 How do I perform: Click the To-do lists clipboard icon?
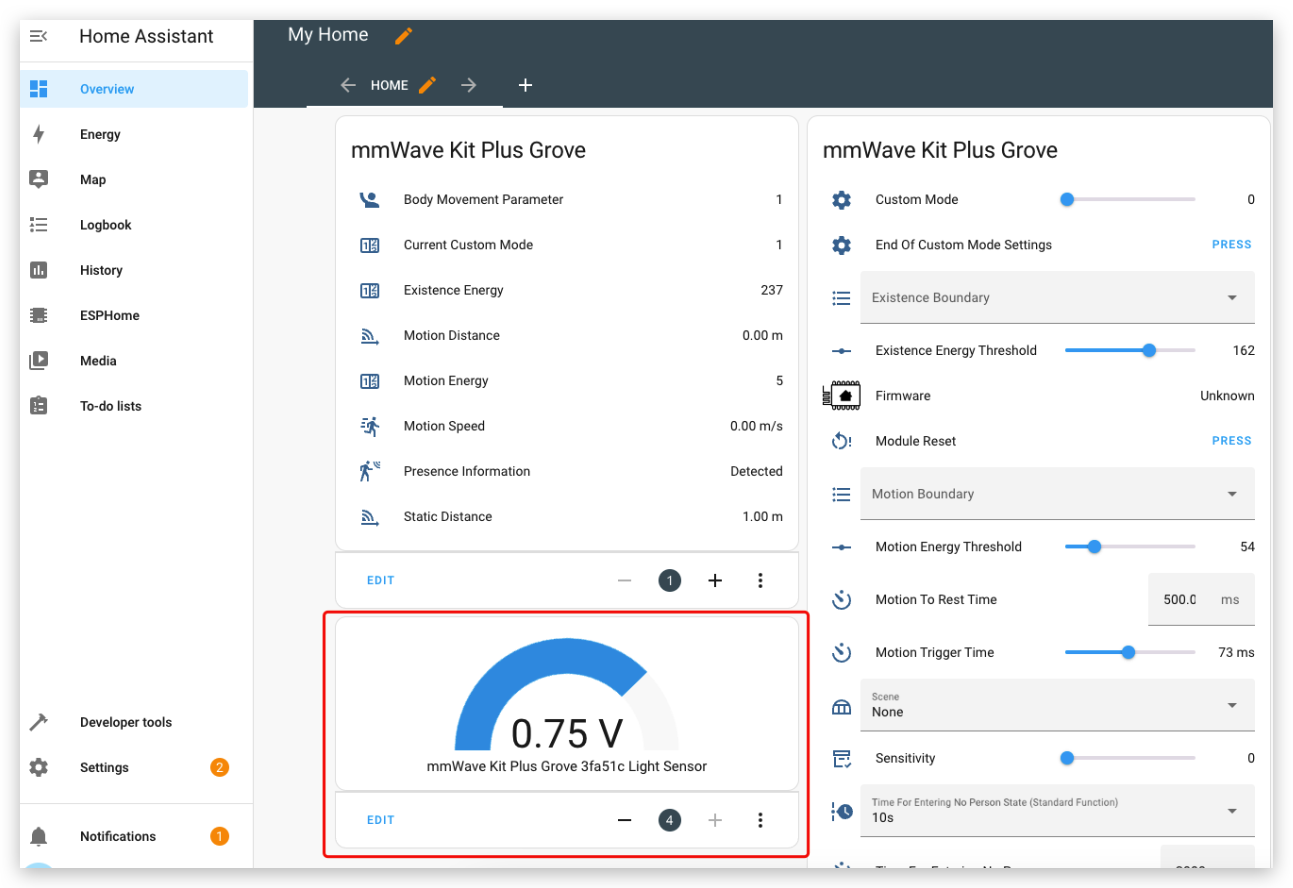[38, 406]
